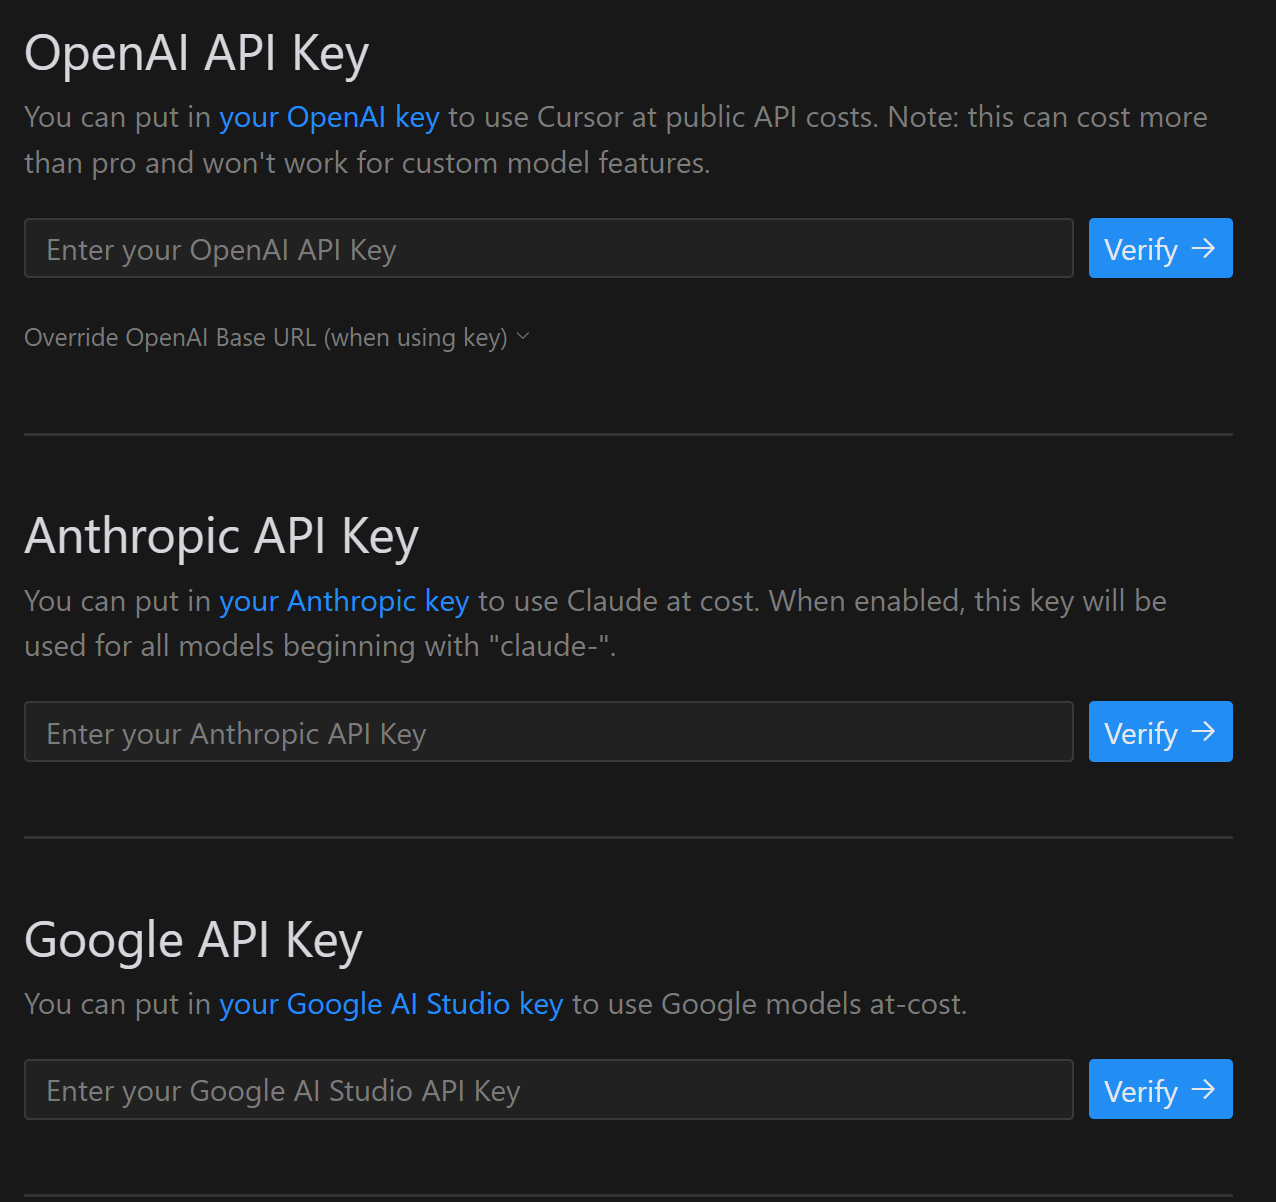Focus the OpenAI API Key input field

[548, 249]
